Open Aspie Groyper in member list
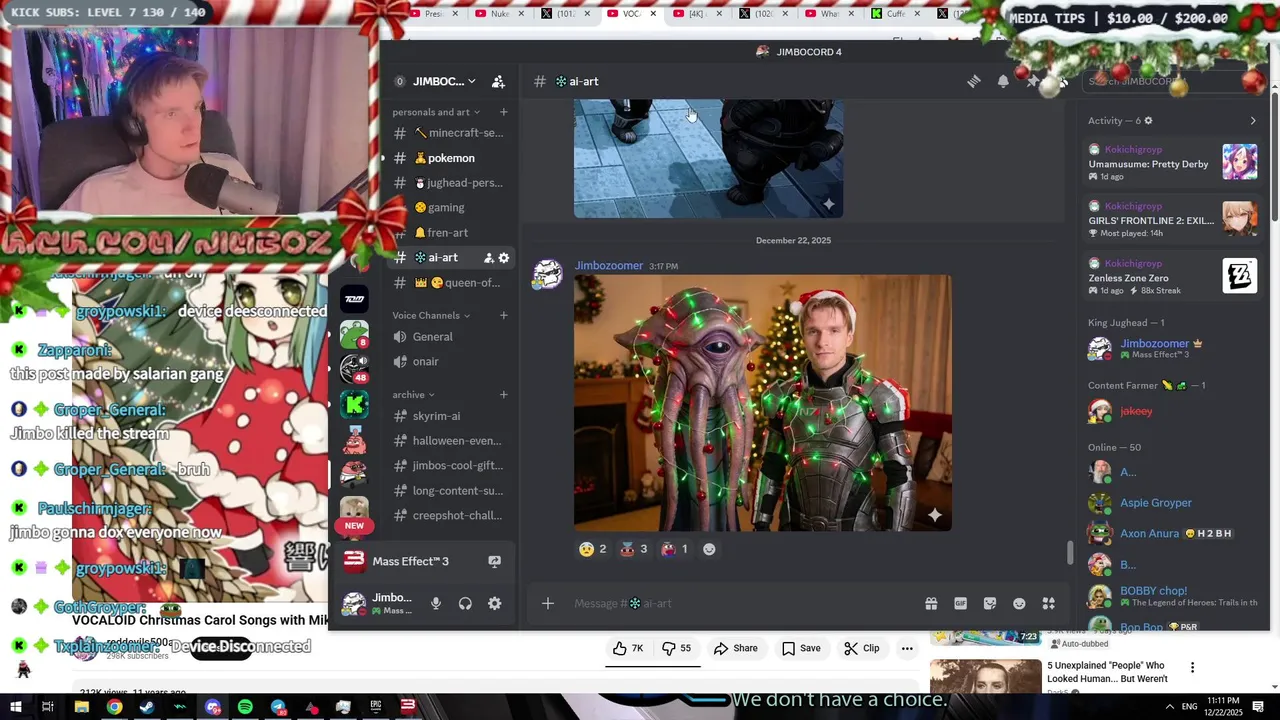1280x720 pixels. [1156, 503]
